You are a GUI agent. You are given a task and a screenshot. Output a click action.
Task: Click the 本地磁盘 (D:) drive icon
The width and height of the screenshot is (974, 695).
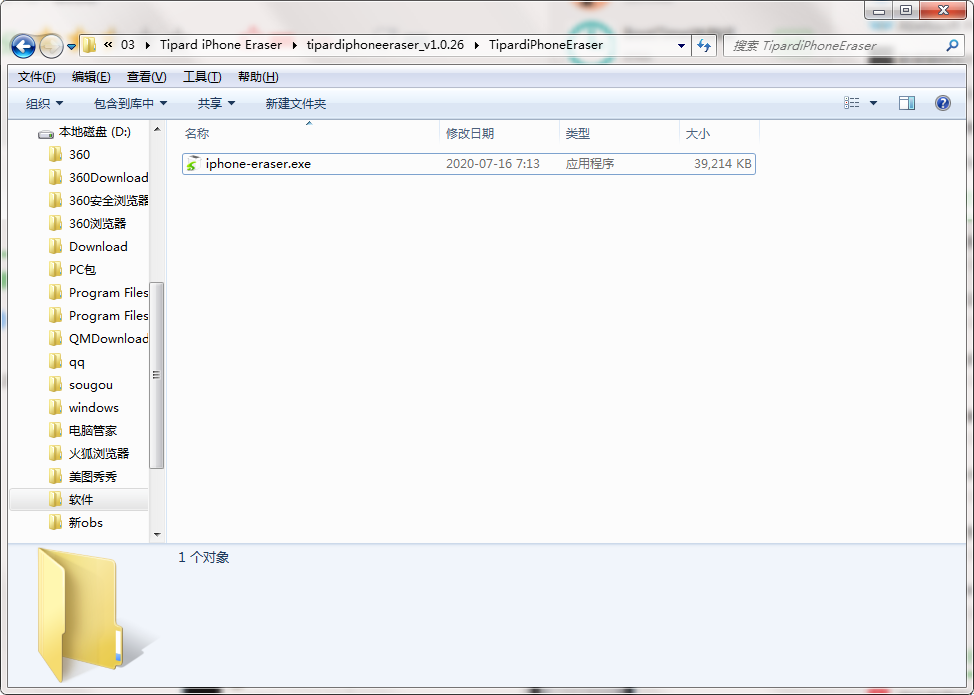click(45, 133)
